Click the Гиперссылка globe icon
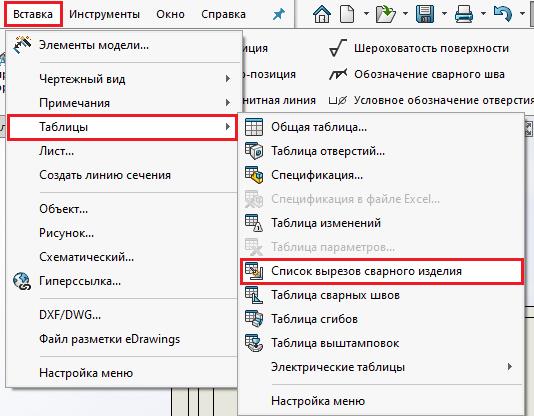 tap(22, 281)
